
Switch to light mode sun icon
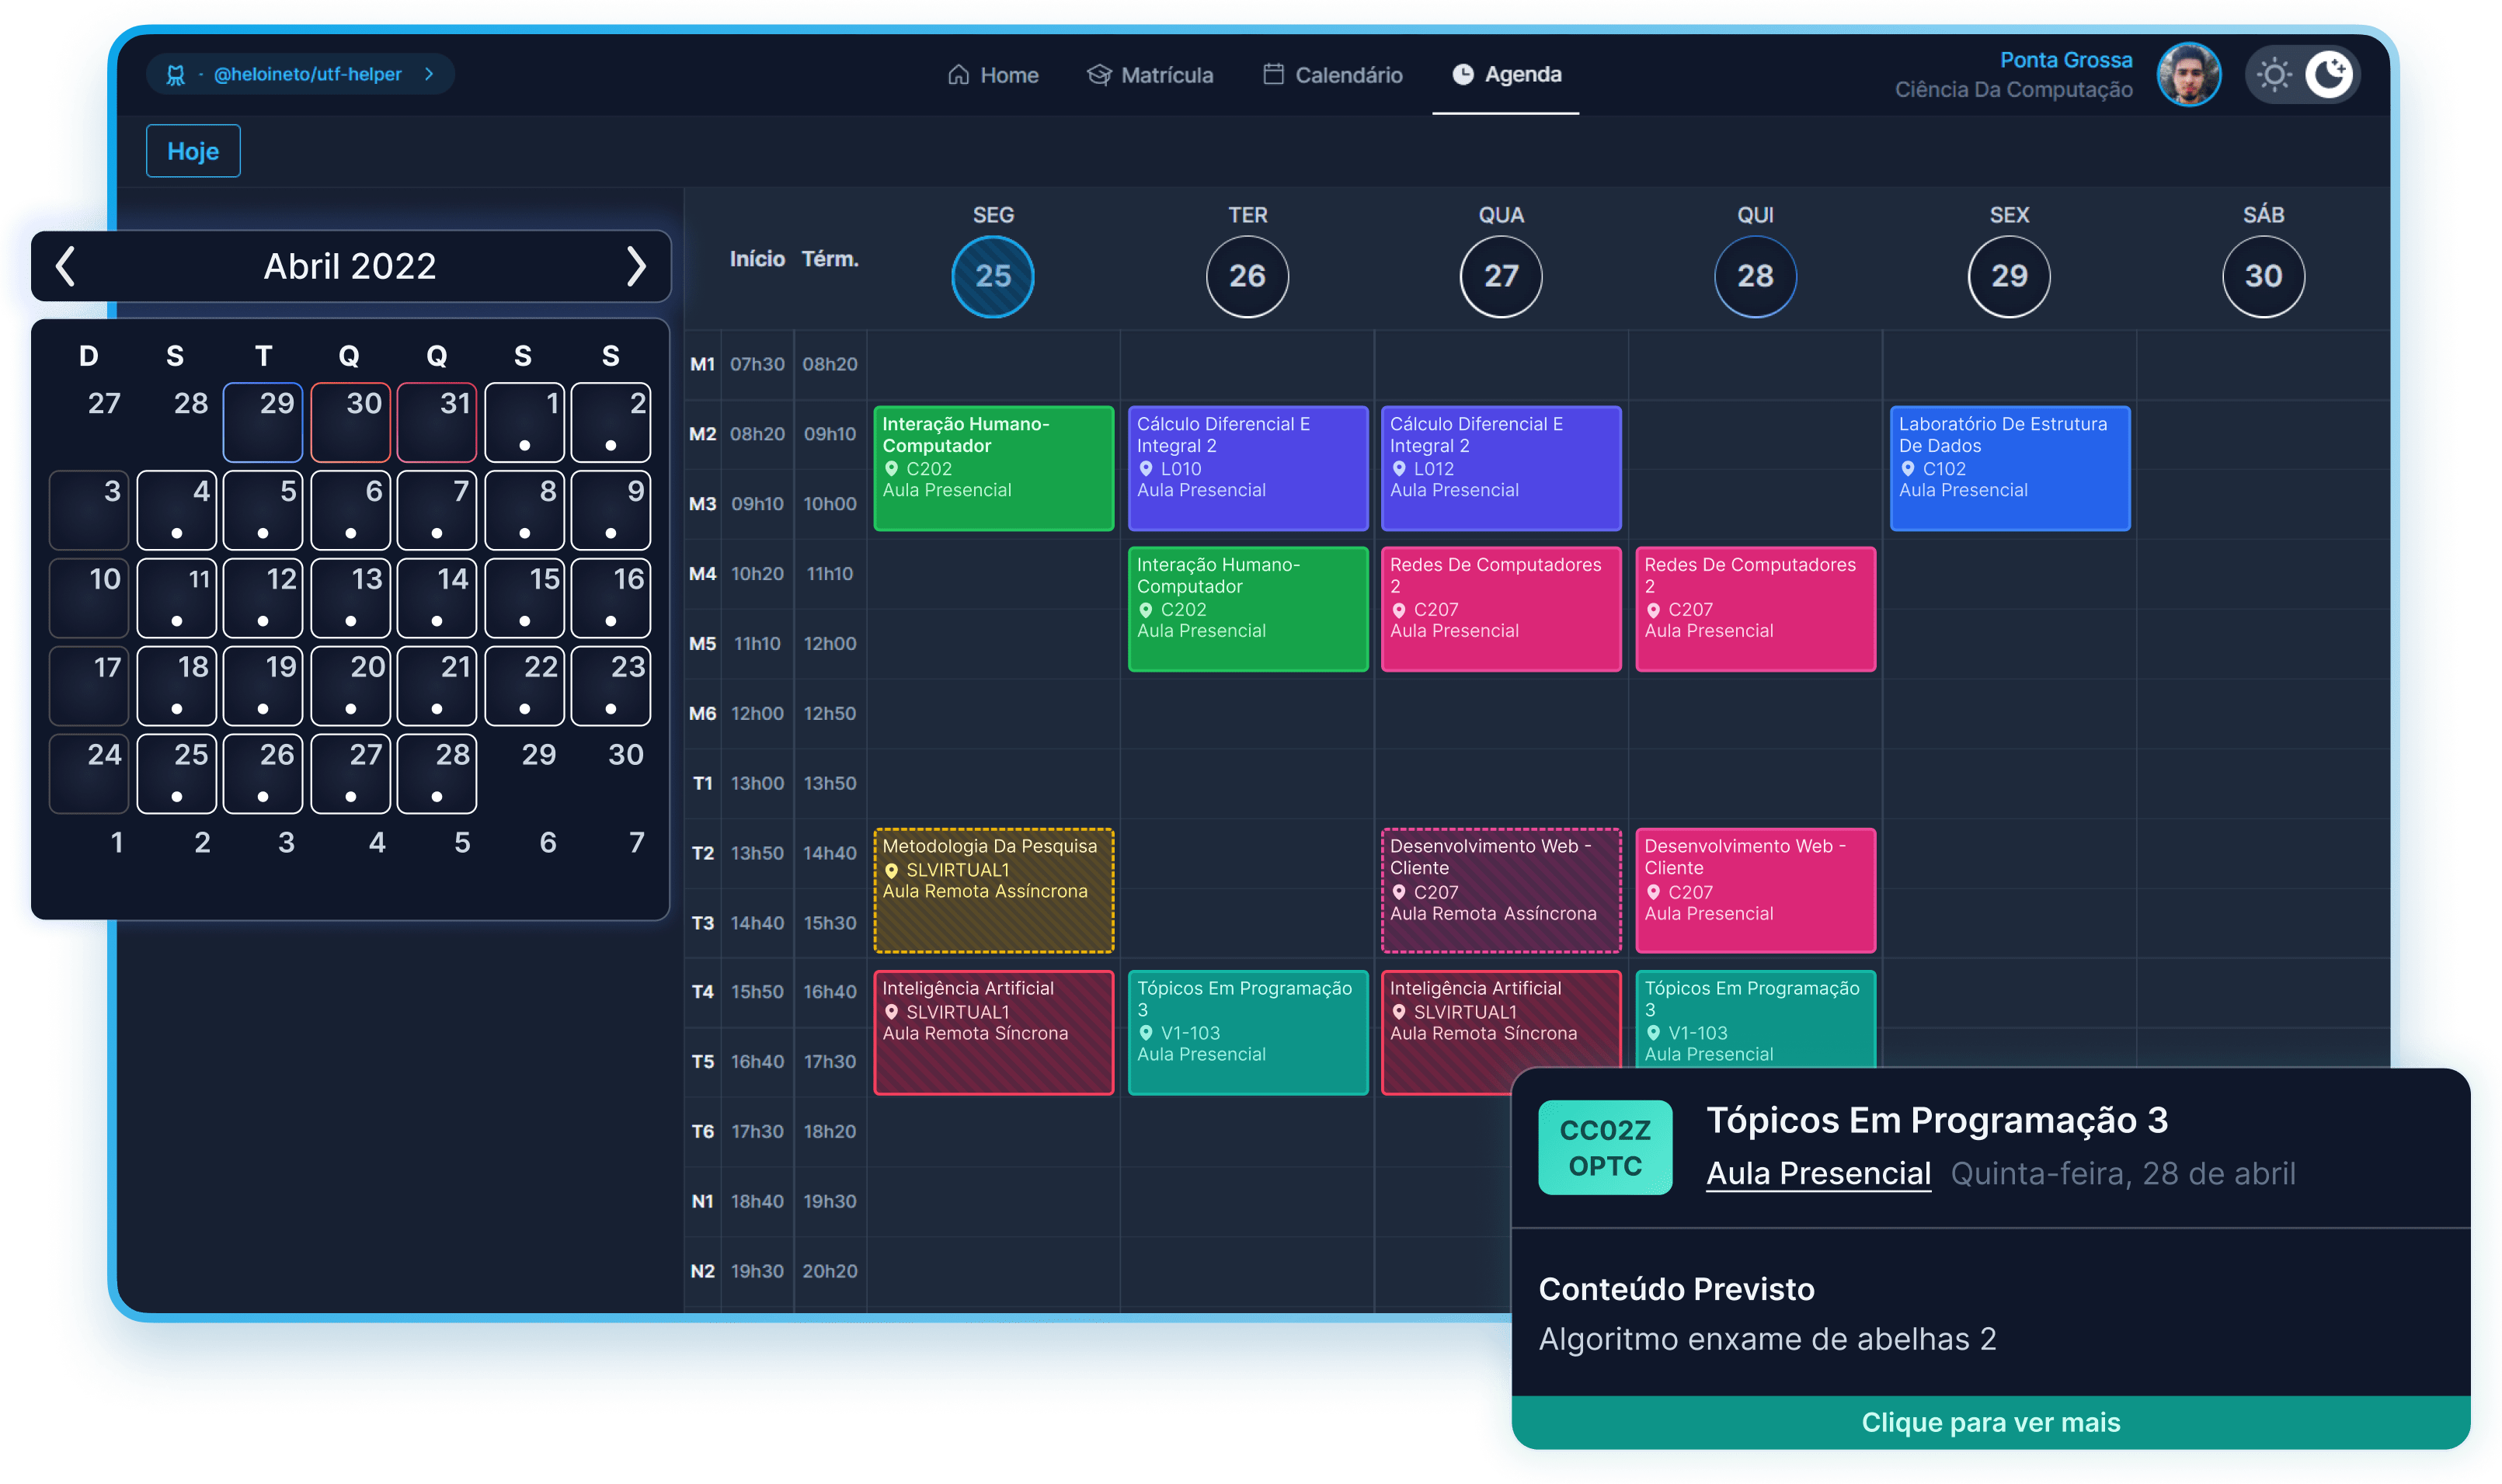tap(2274, 75)
